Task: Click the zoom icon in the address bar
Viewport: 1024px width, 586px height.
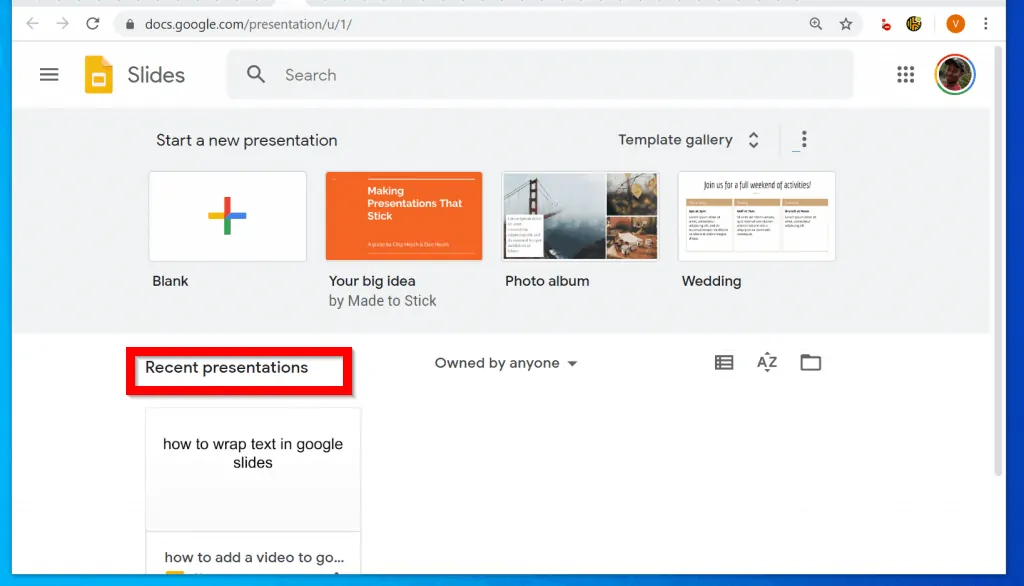Action: (816, 22)
